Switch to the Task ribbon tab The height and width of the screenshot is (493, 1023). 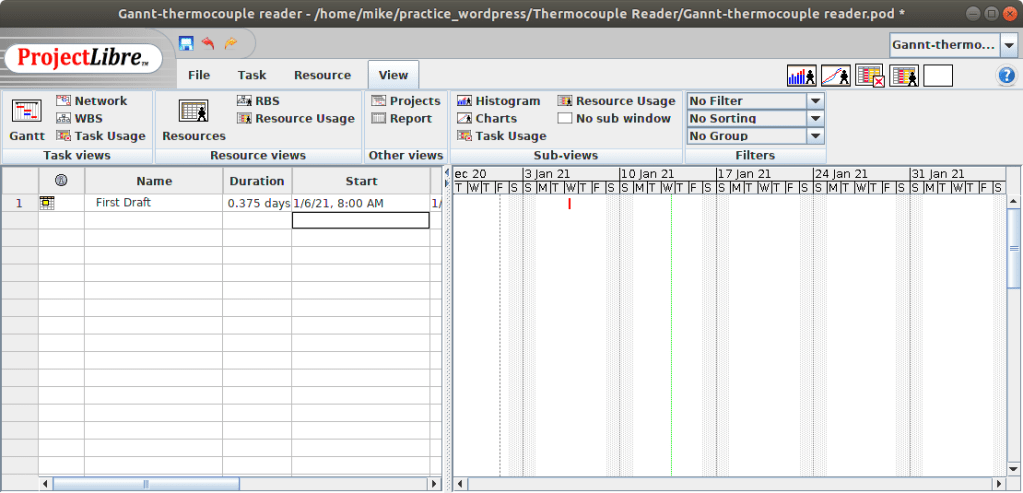click(x=252, y=75)
